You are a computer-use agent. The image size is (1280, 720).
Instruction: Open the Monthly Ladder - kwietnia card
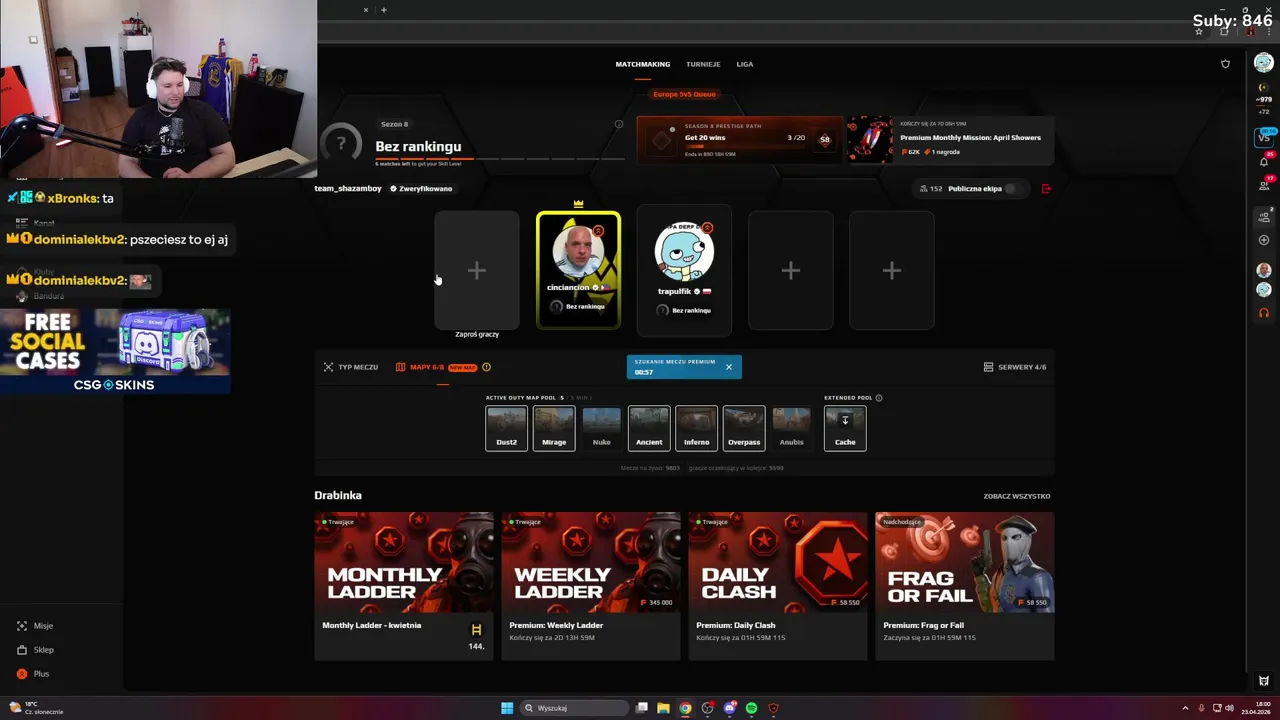tap(404, 586)
